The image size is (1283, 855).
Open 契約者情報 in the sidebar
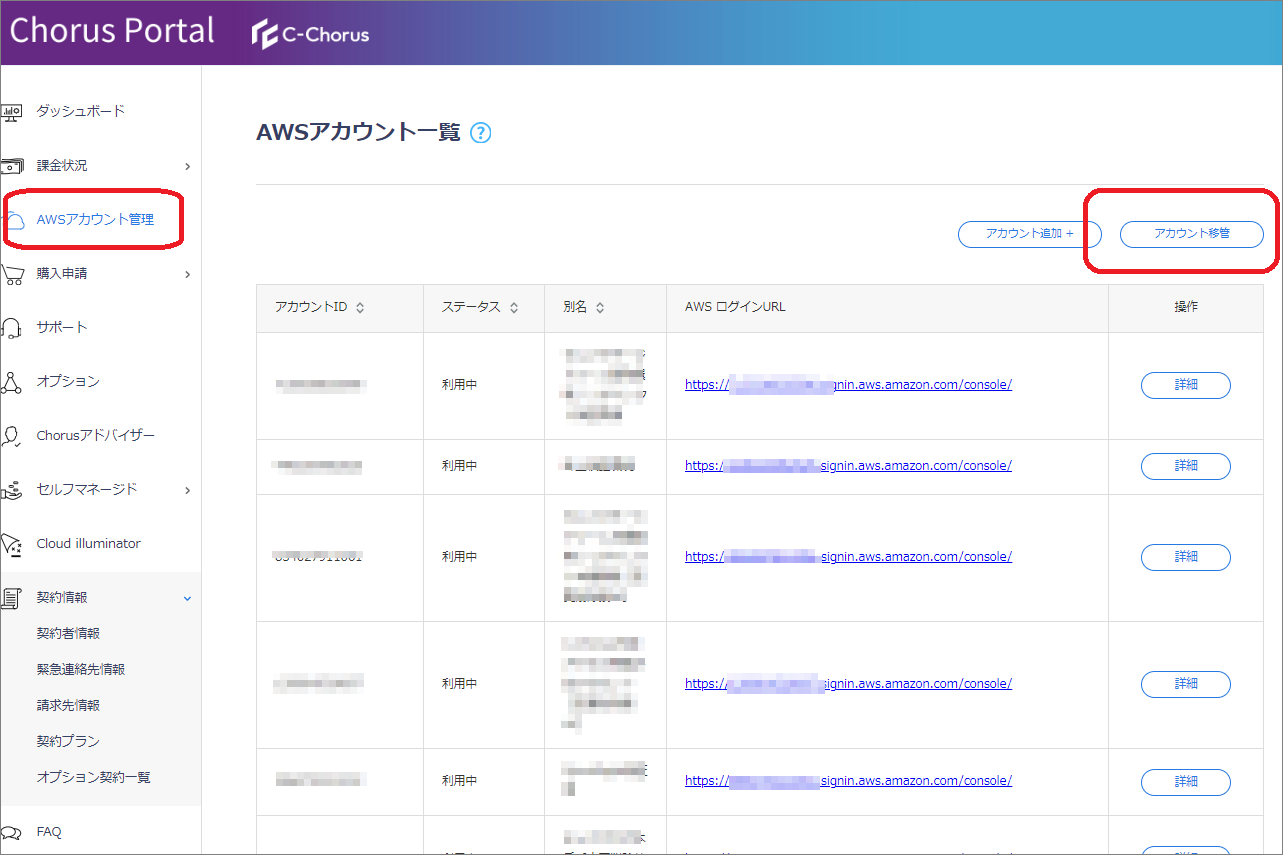[68, 634]
